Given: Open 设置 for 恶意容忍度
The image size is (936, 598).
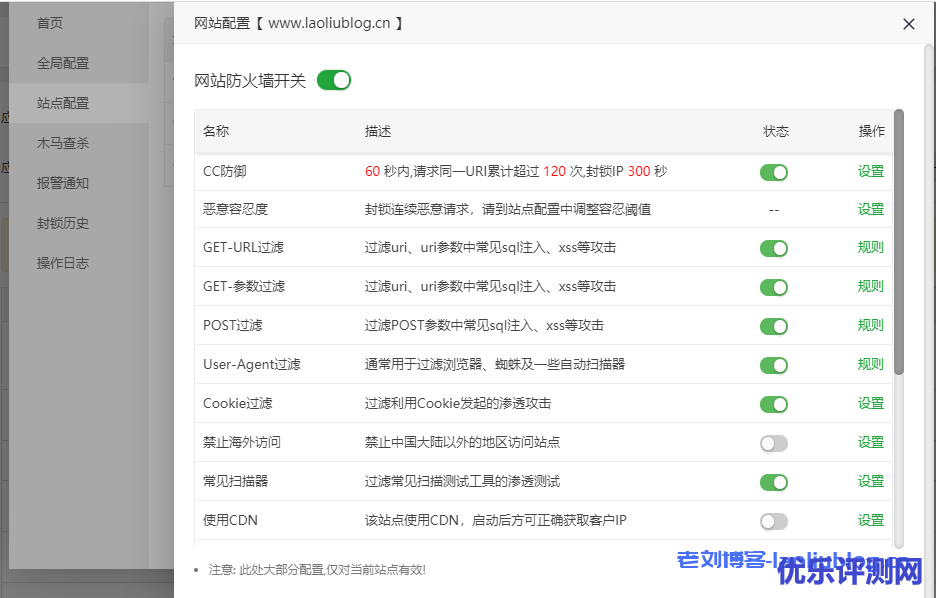Looking at the screenshot, I should [x=870, y=210].
